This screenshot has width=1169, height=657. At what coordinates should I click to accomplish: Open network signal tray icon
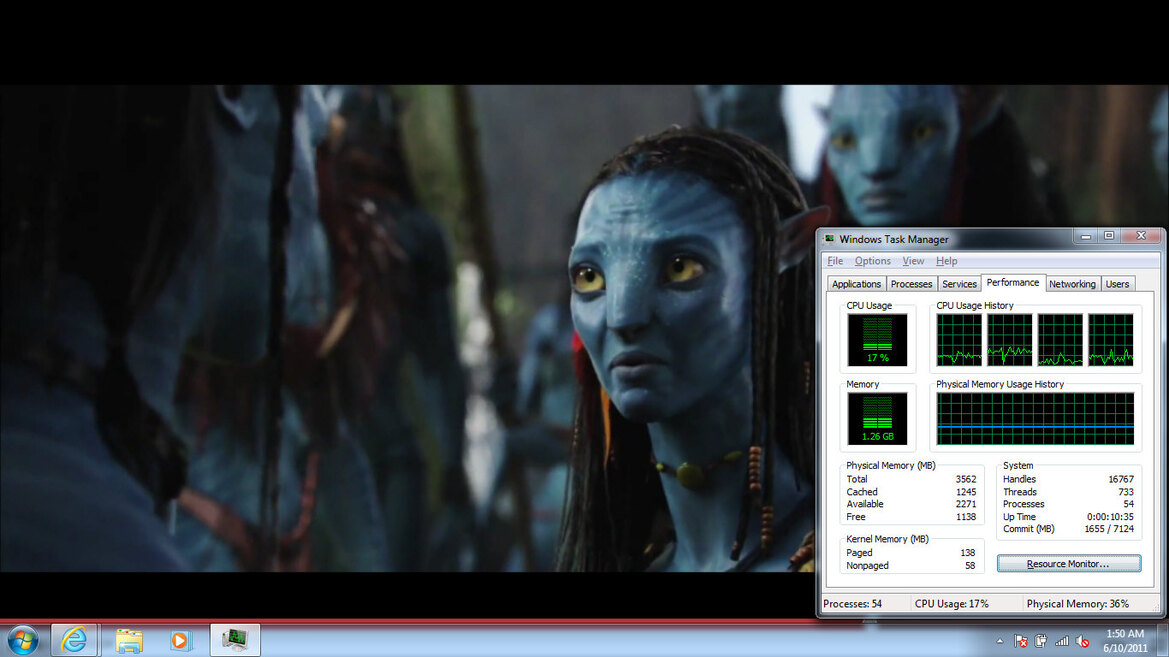click(x=1062, y=641)
